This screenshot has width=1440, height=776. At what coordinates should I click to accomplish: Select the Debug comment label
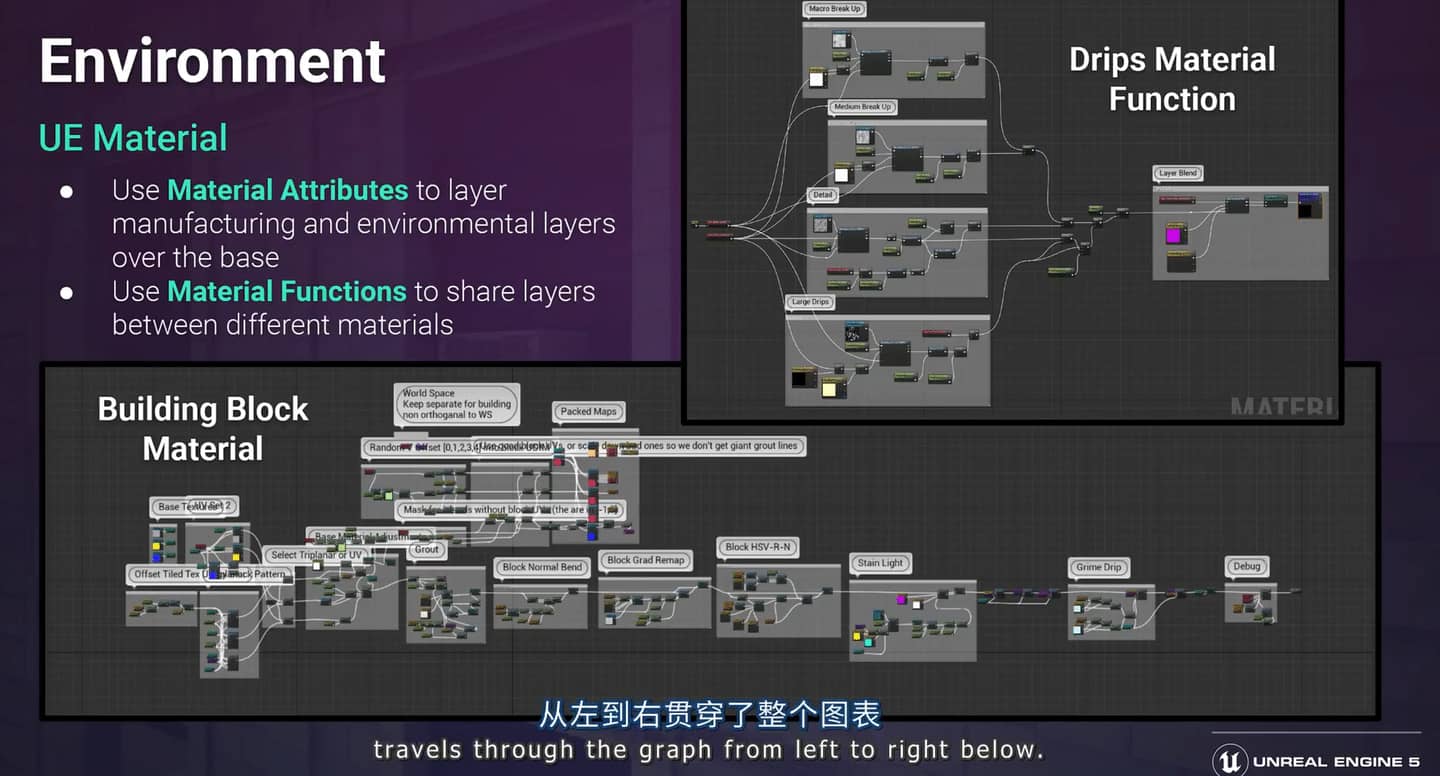pos(1247,566)
